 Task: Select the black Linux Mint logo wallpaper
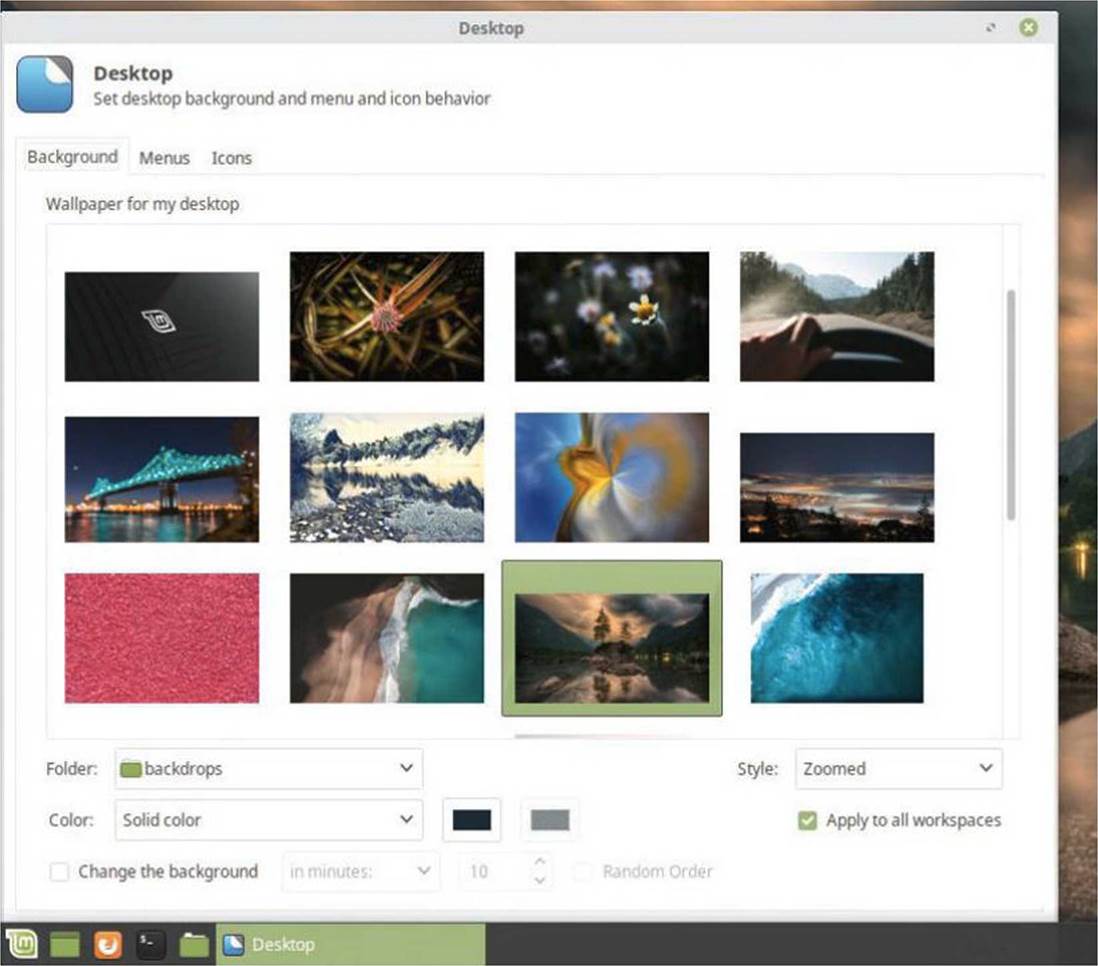pyautogui.click(x=162, y=326)
